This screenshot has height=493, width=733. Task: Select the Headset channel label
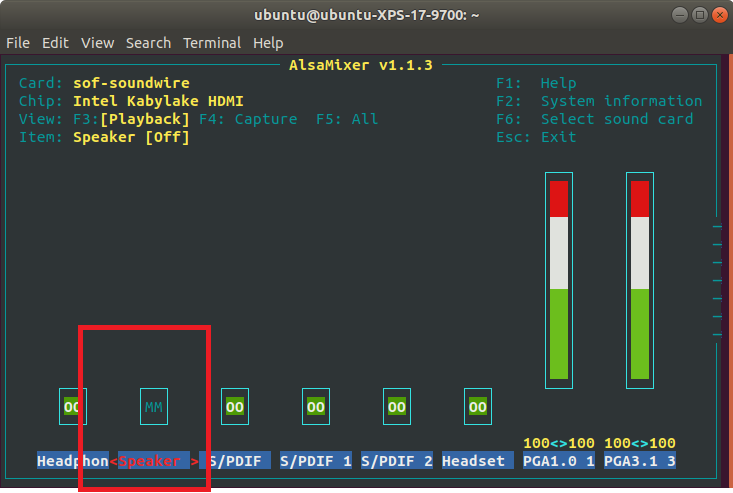point(477,461)
